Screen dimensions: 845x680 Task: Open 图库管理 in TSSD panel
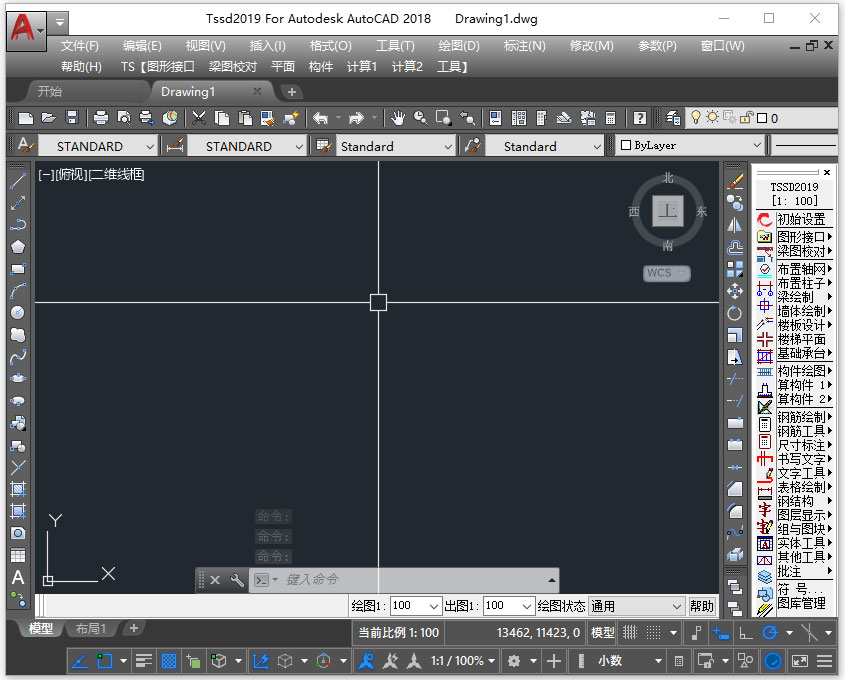click(x=801, y=603)
